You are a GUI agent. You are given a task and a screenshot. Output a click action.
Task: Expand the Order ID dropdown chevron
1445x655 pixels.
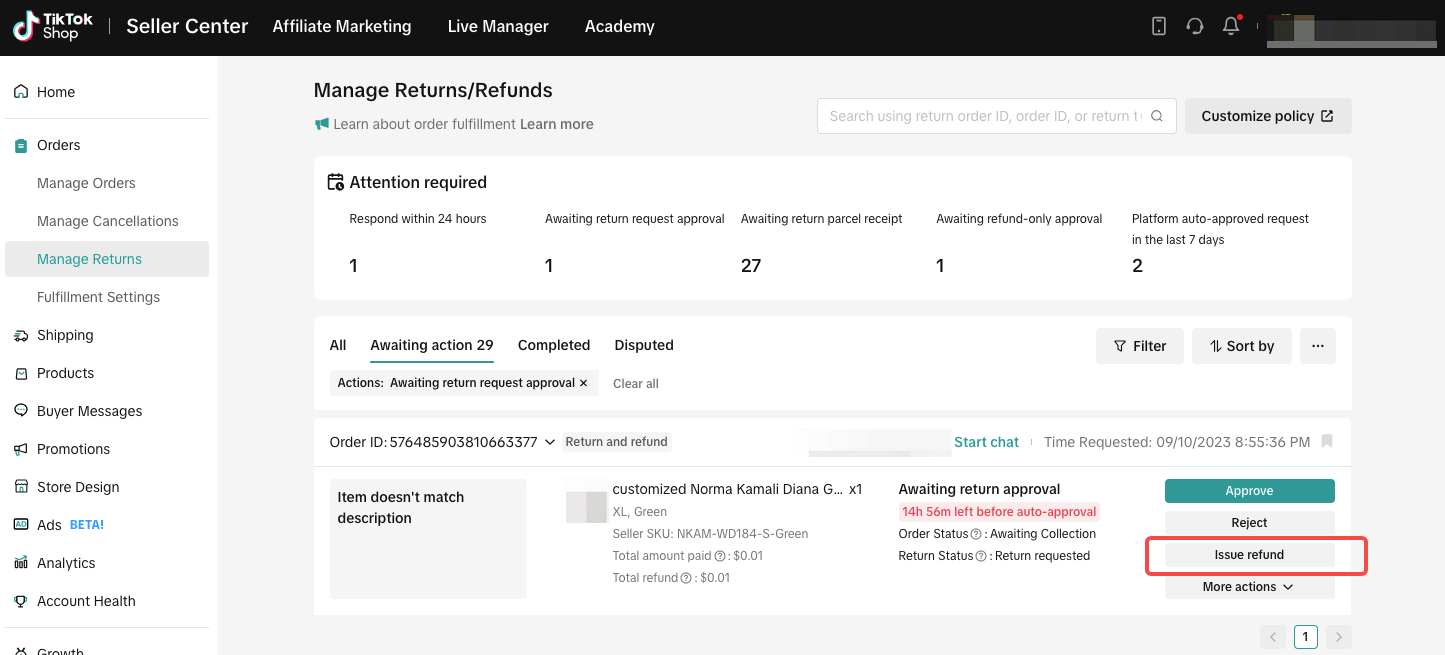(550, 442)
